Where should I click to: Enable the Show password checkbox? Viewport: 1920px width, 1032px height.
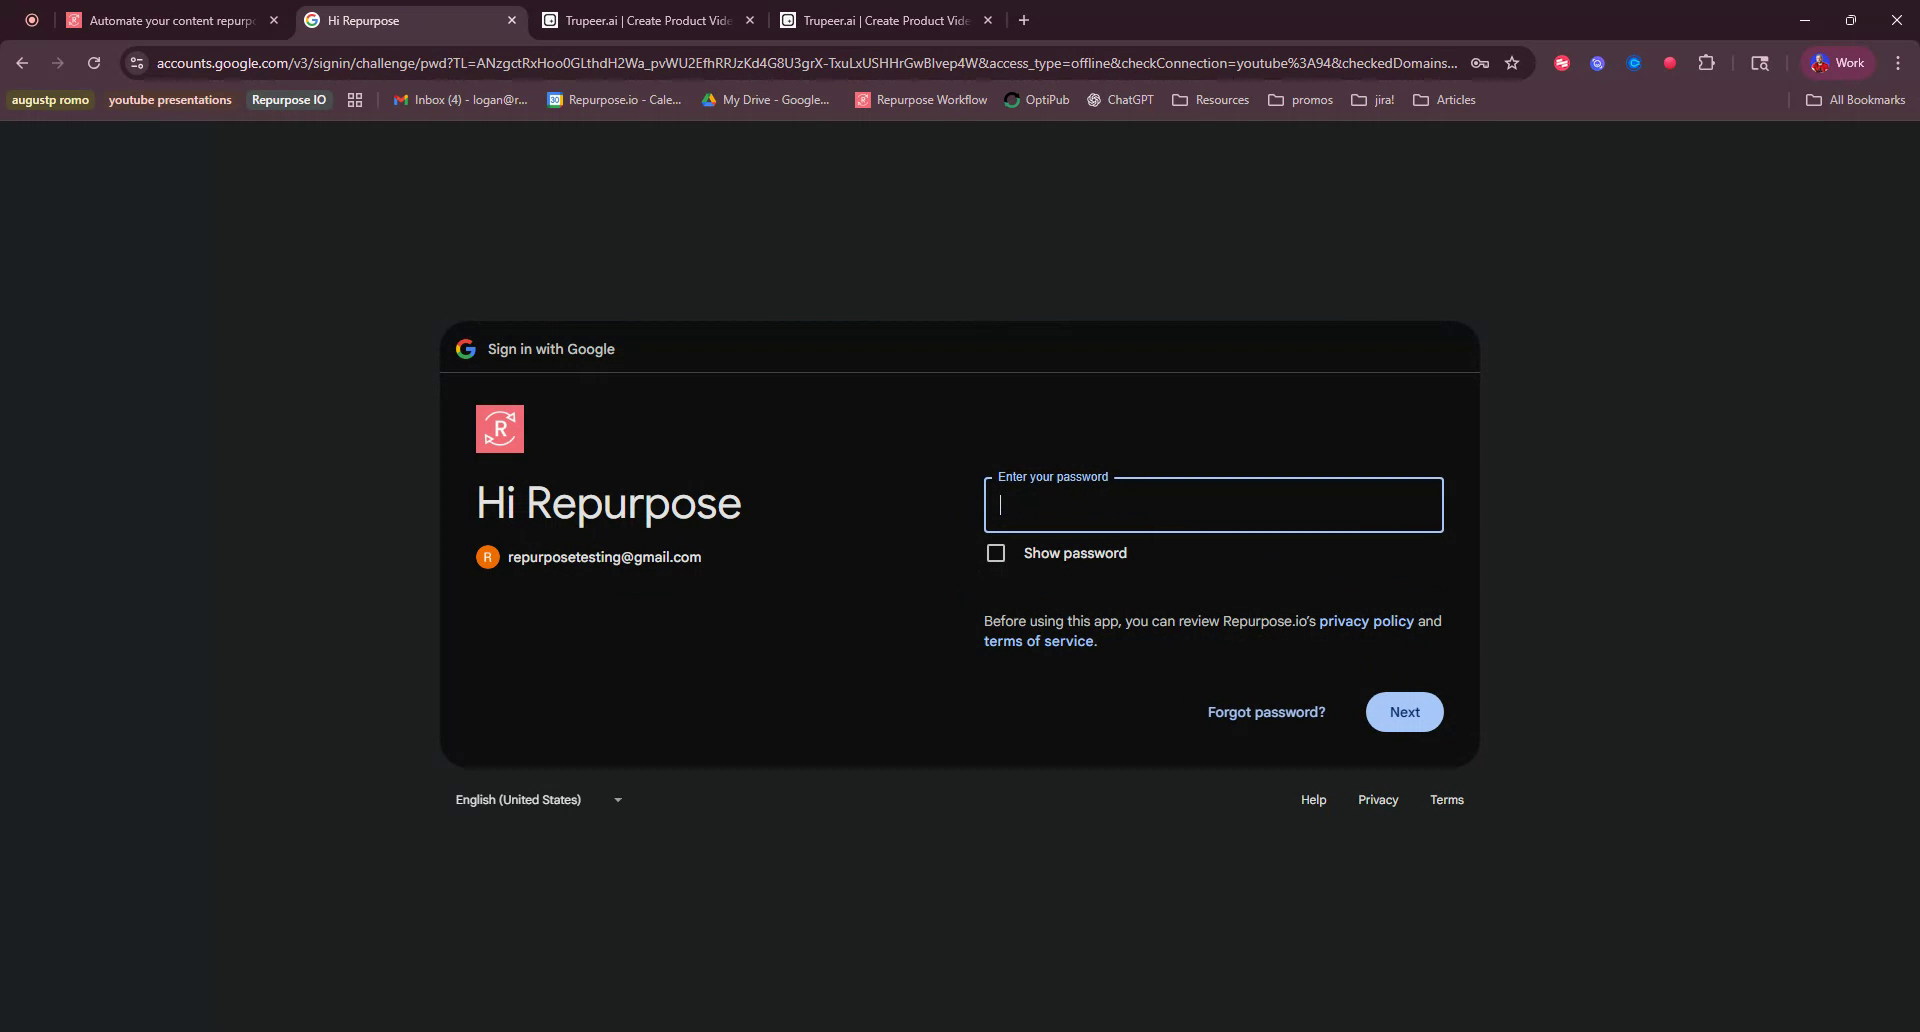(996, 552)
